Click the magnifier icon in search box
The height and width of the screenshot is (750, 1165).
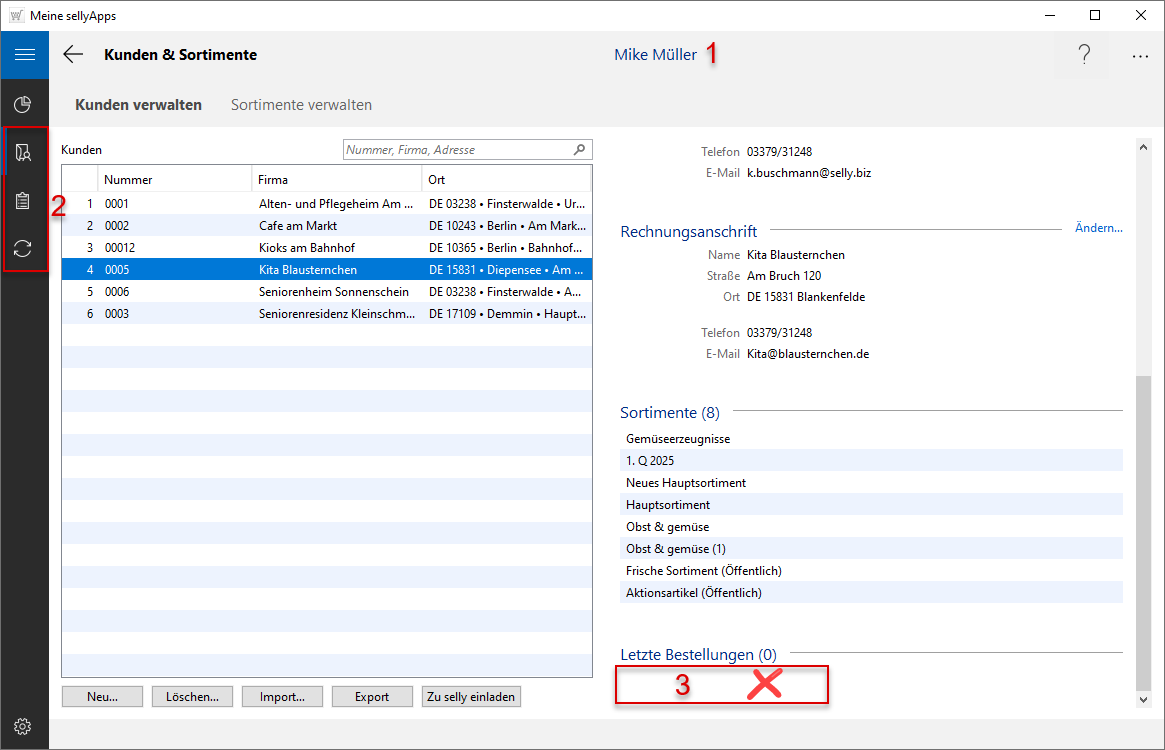point(579,150)
